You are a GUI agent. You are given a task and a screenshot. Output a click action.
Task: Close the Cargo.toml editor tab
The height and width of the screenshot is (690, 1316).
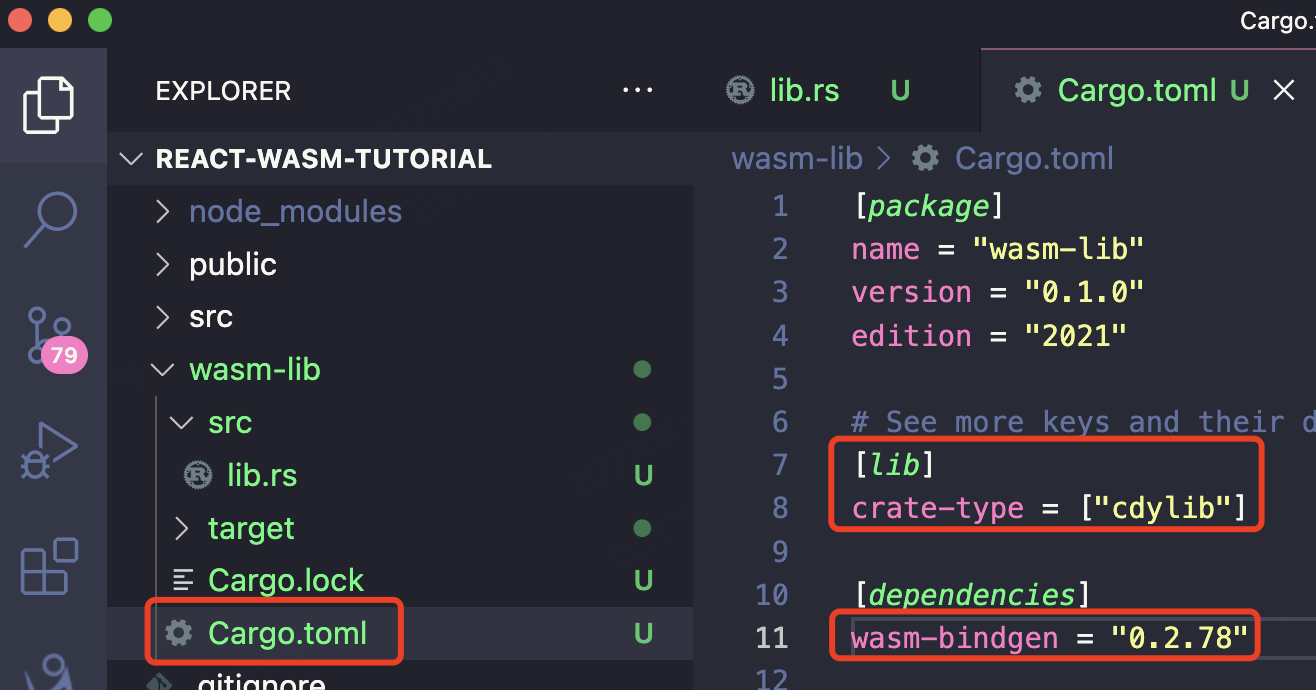point(1284,91)
